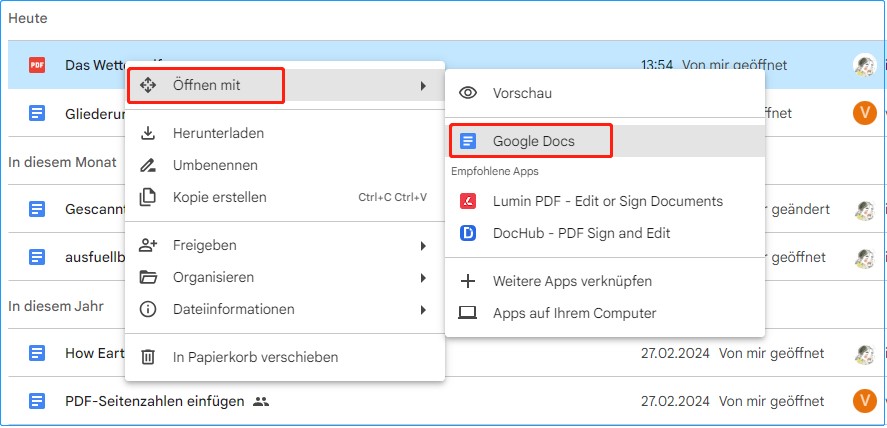Click the 'Heute' section header
The height and width of the screenshot is (428, 887).
point(28,18)
